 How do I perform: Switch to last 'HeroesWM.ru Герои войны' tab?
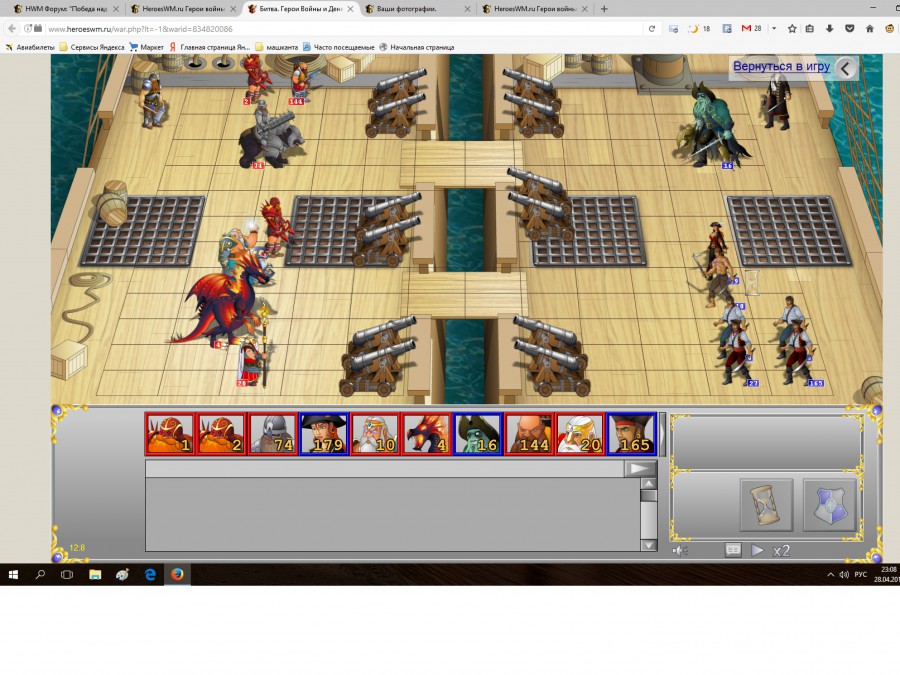[x=534, y=9]
